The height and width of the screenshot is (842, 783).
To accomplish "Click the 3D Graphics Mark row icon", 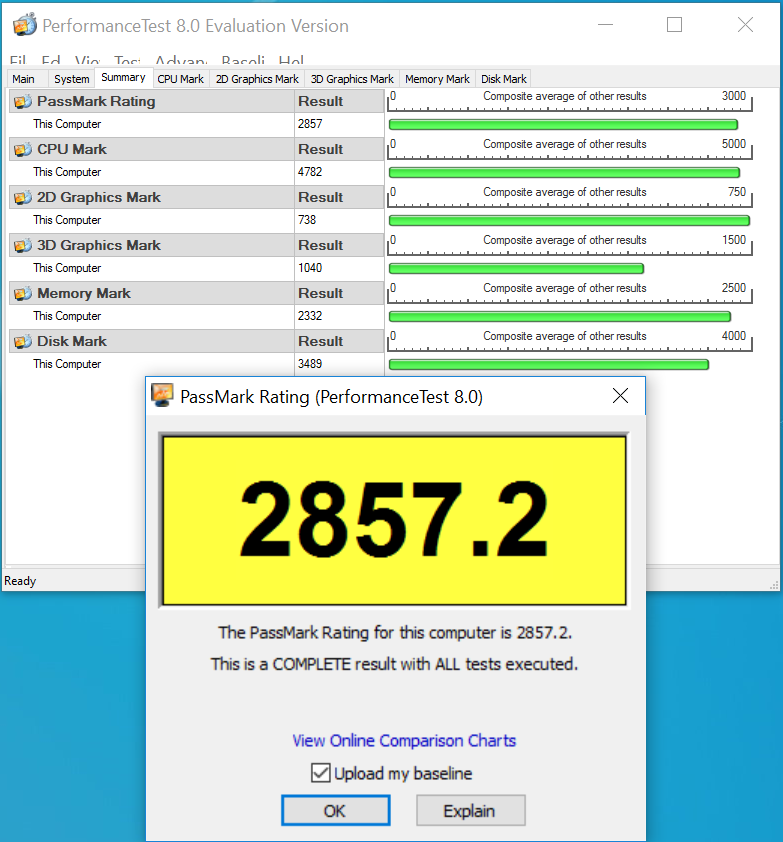I will click(x=23, y=245).
